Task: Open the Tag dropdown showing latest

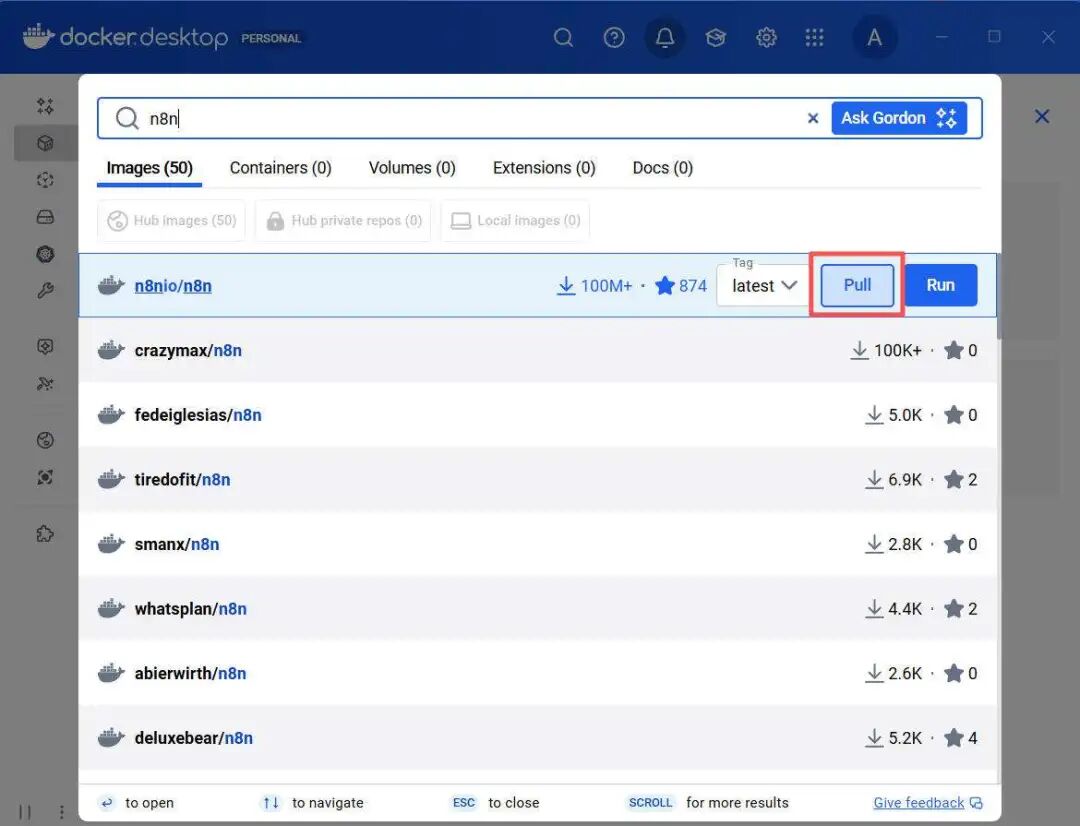Action: [x=763, y=285]
